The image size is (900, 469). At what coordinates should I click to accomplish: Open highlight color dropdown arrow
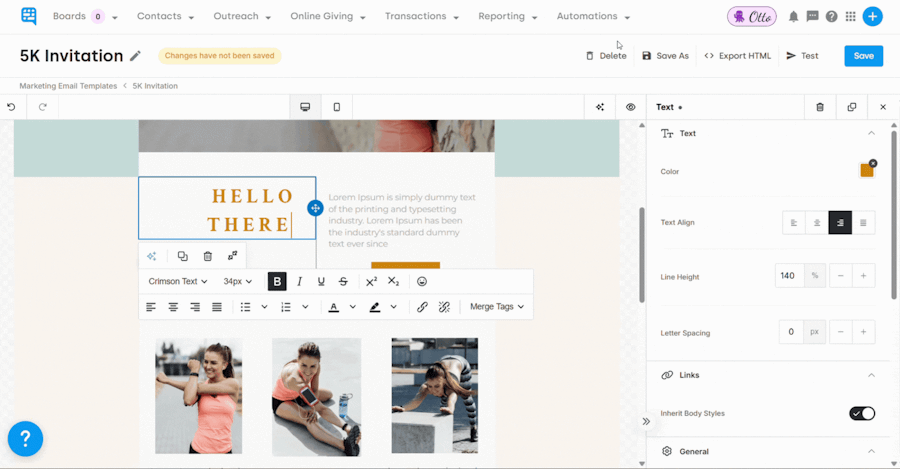click(x=394, y=307)
